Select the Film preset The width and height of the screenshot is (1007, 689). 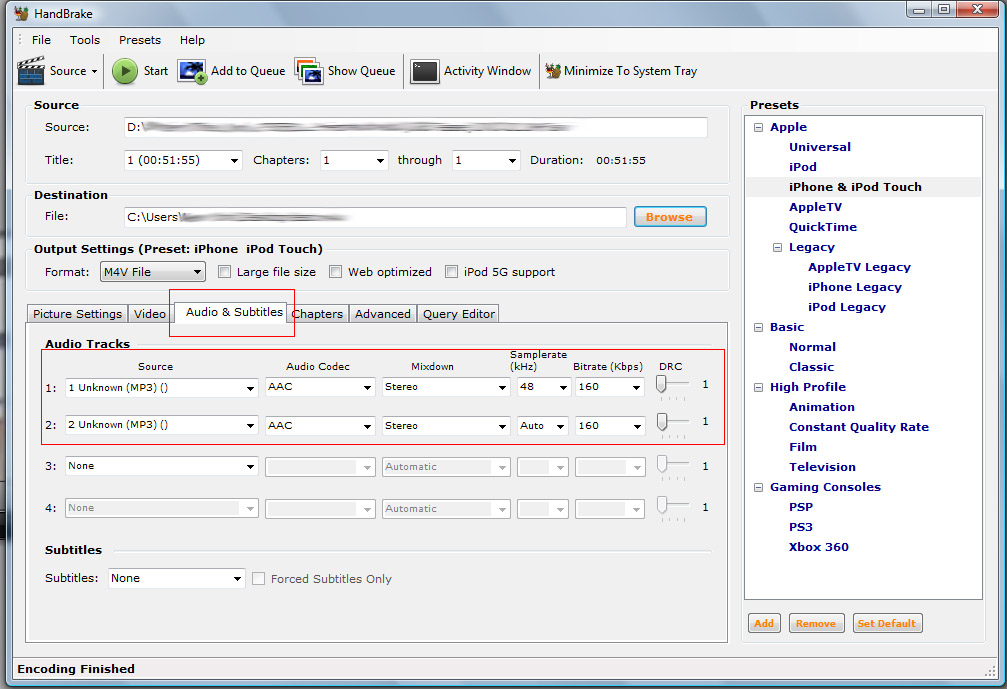pos(803,447)
